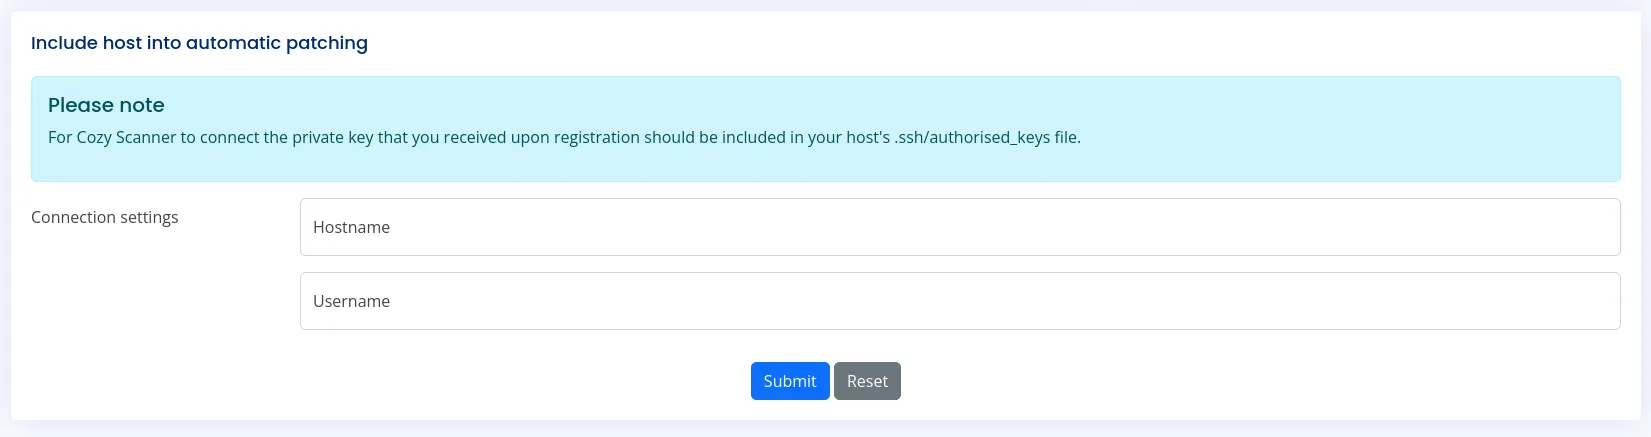The height and width of the screenshot is (437, 1651).
Task: Click the Cozy Scanner private key notice text
Action: 564,137
